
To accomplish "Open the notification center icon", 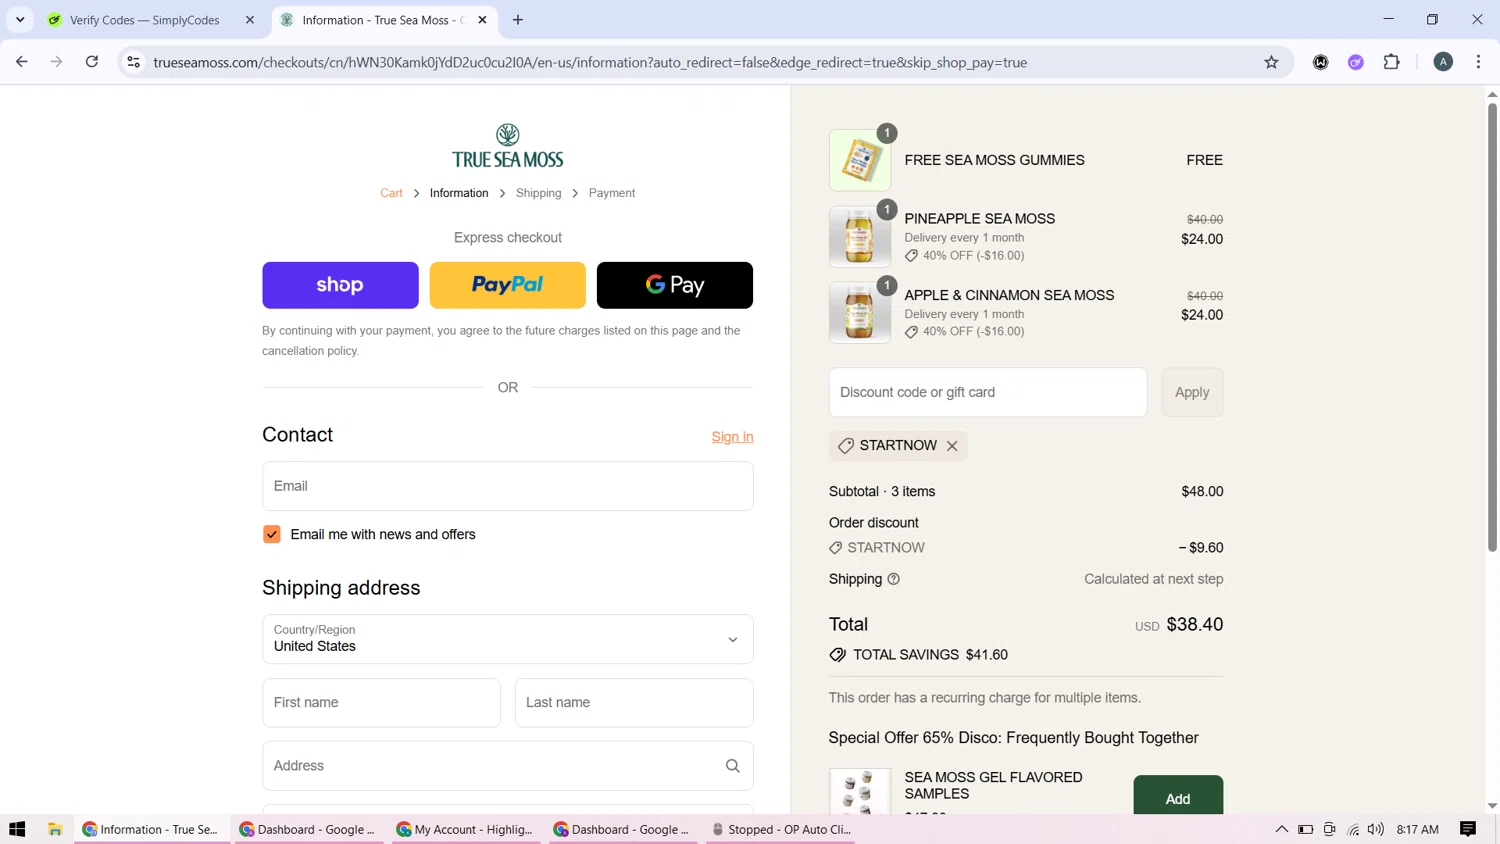I will [1468, 829].
